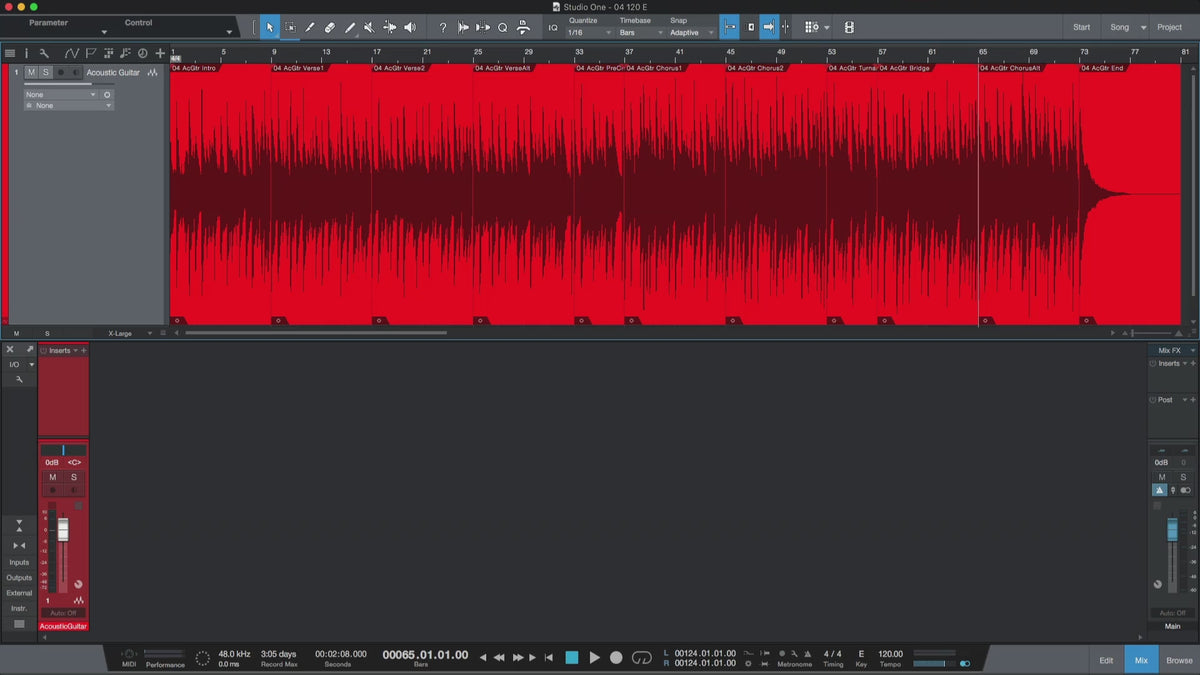
Task: Select the Arrow tool in the toolbar
Action: click(x=269, y=27)
